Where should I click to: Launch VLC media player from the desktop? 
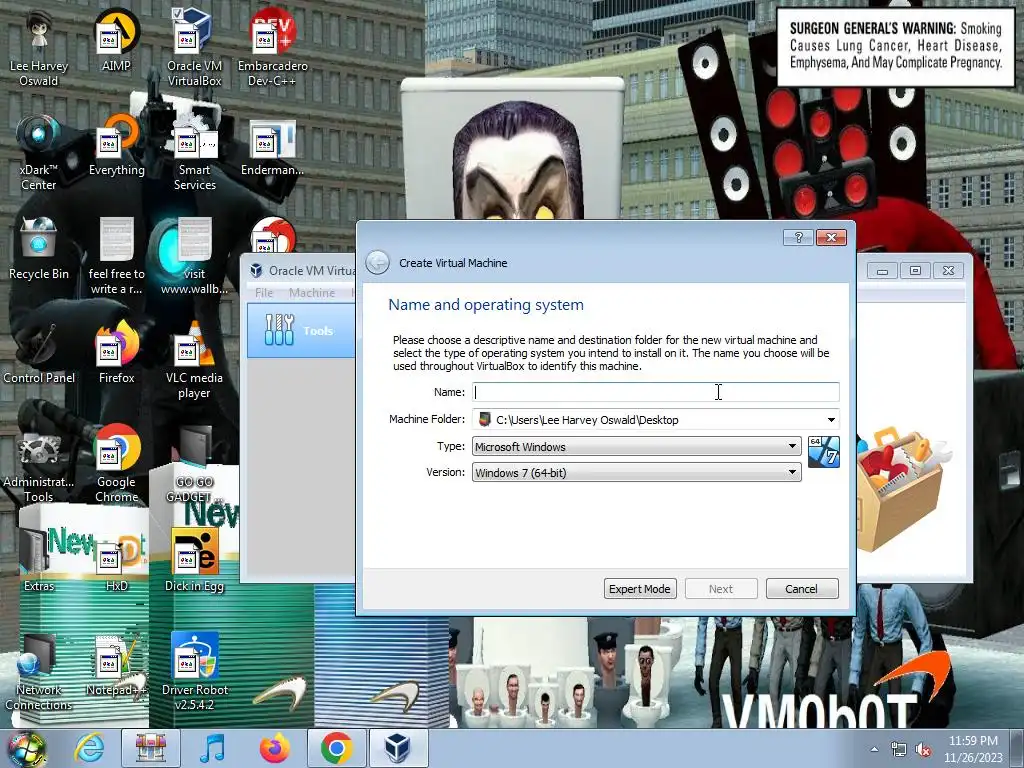pos(194,360)
